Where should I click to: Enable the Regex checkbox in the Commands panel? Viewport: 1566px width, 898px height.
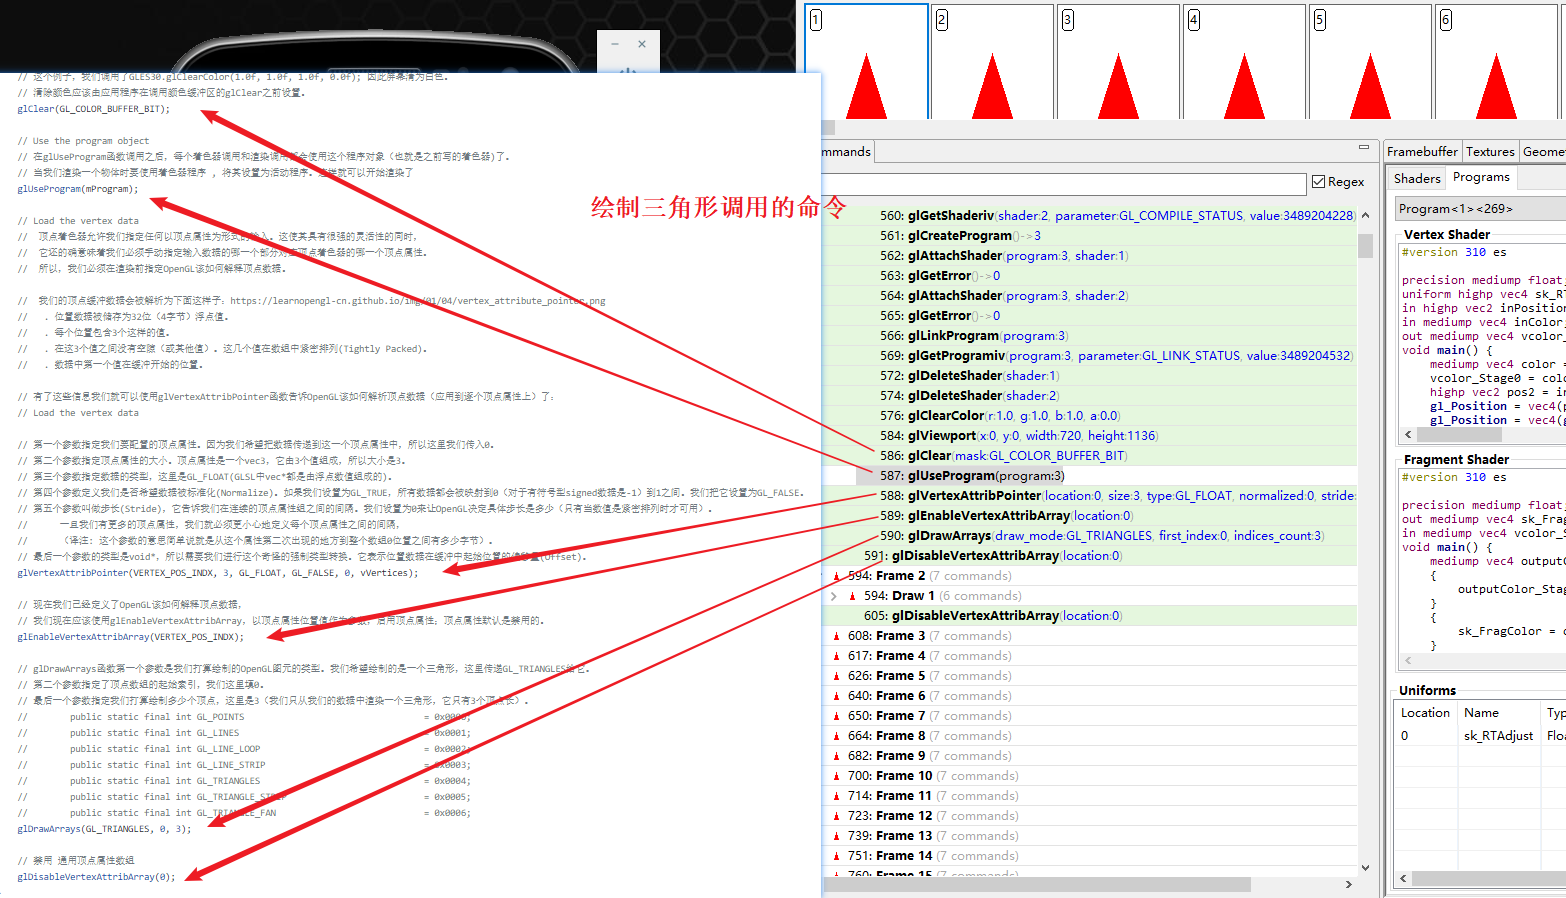pyautogui.click(x=1316, y=181)
